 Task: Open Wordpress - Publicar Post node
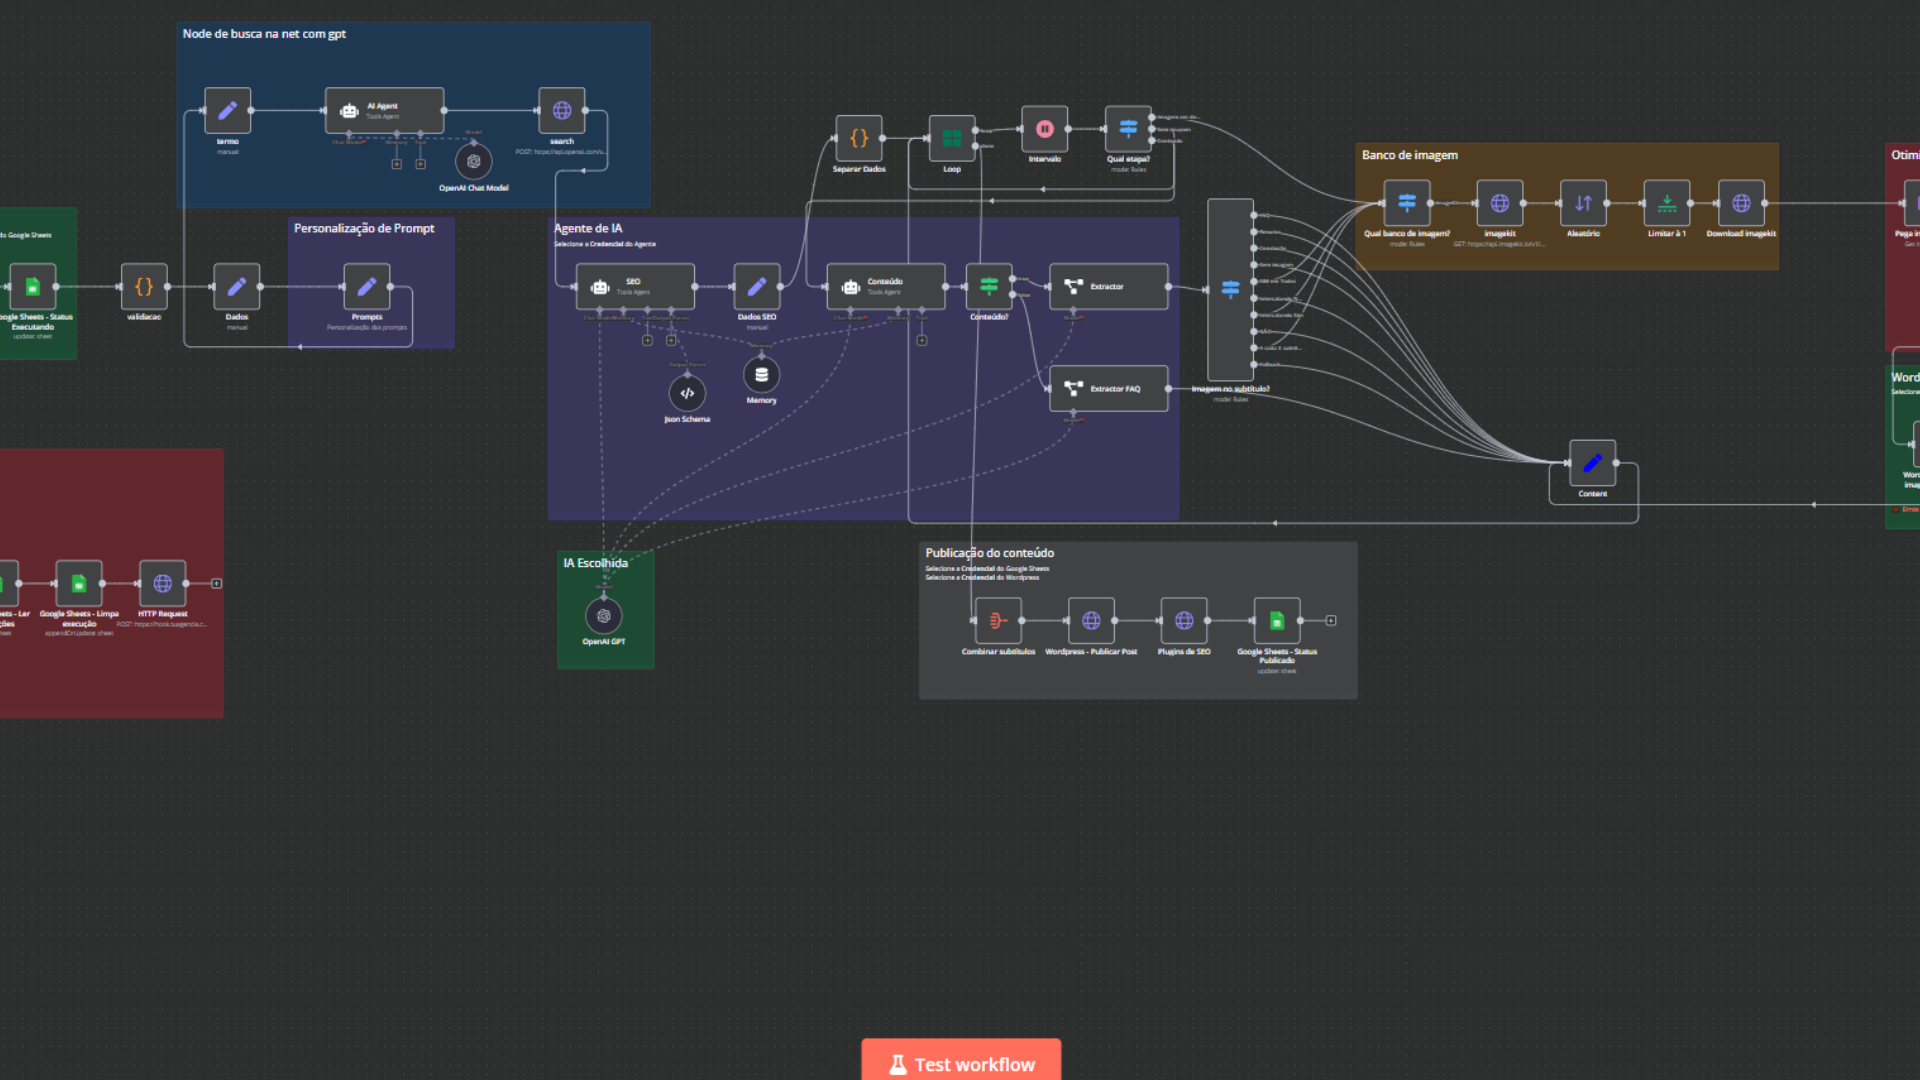pyautogui.click(x=1091, y=621)
